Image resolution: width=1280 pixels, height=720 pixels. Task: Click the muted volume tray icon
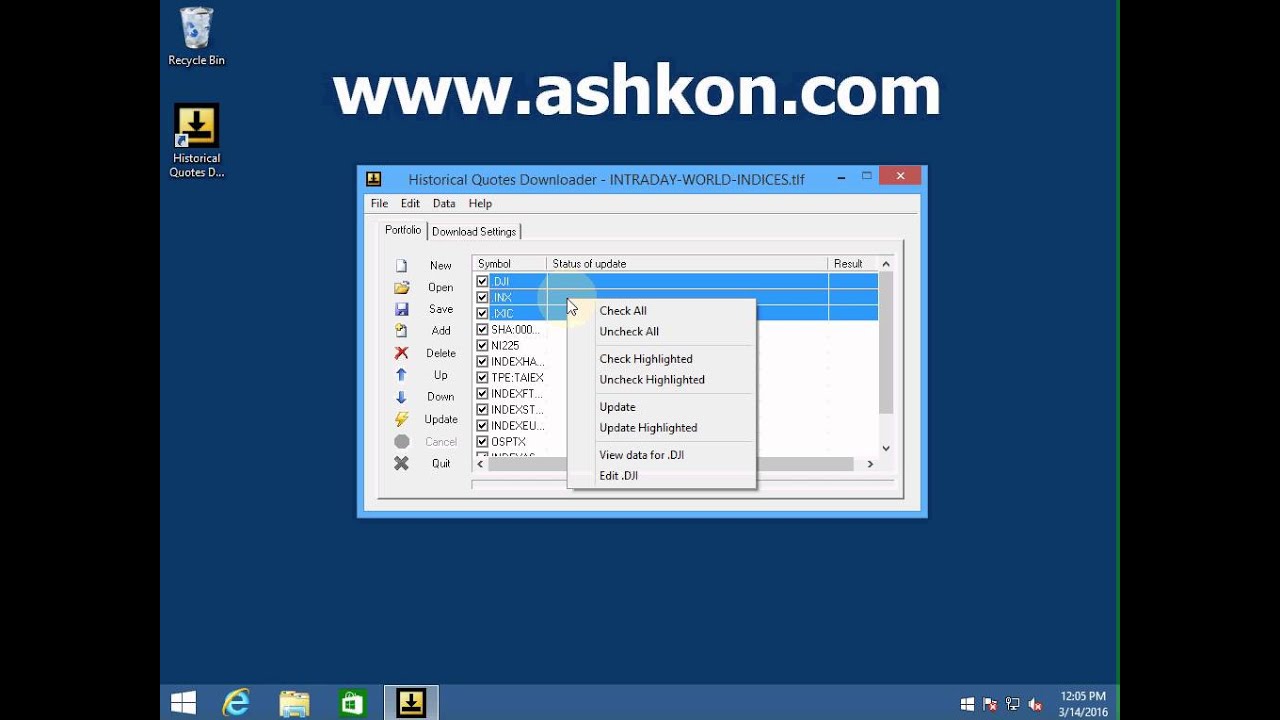point(1034,704)
